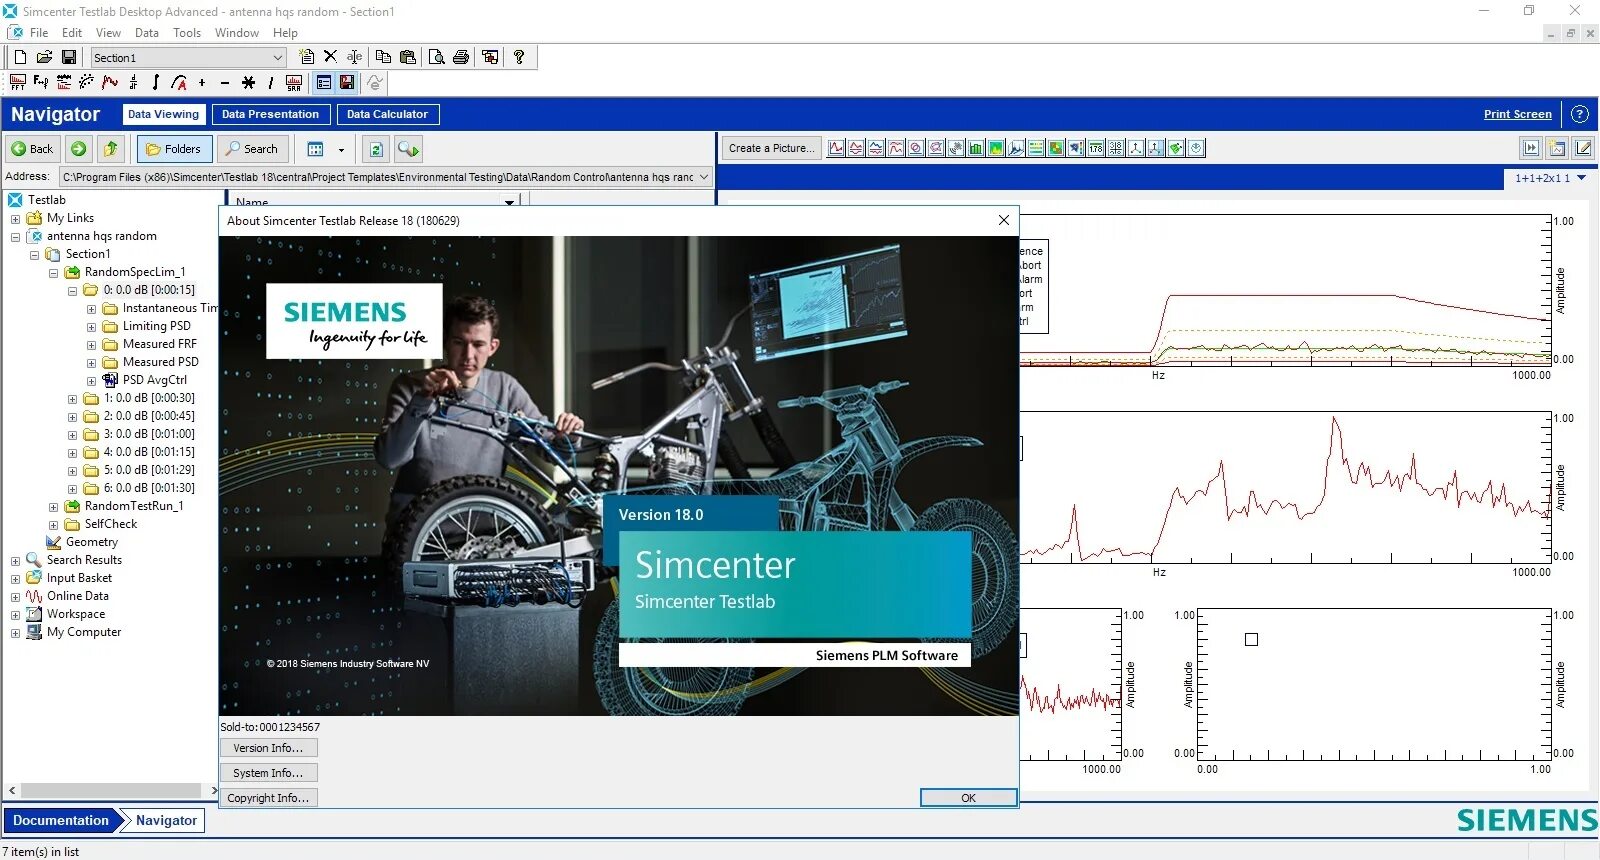Go up one folder level
The width and height of the screenshot is (1600, 860).
[111, 149]
